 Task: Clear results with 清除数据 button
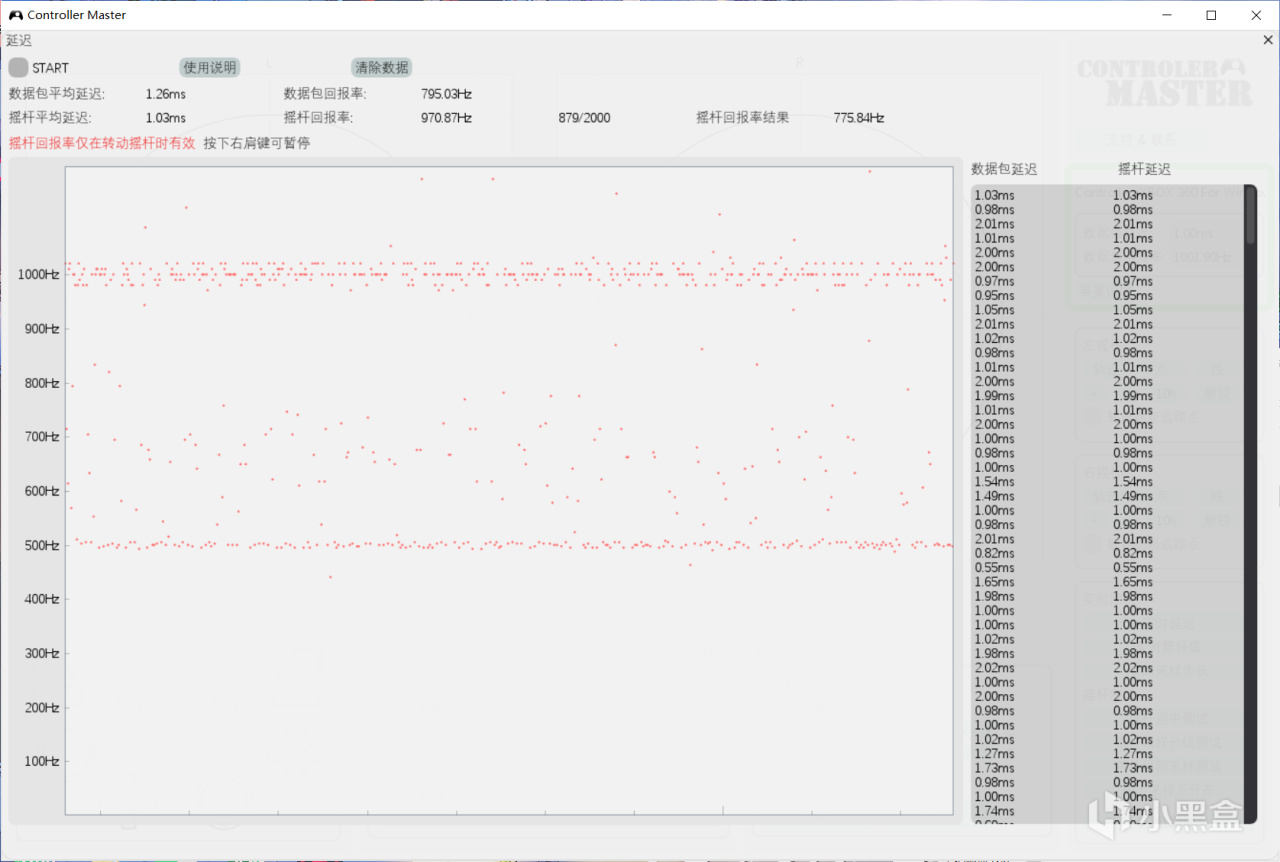(382, 68)
